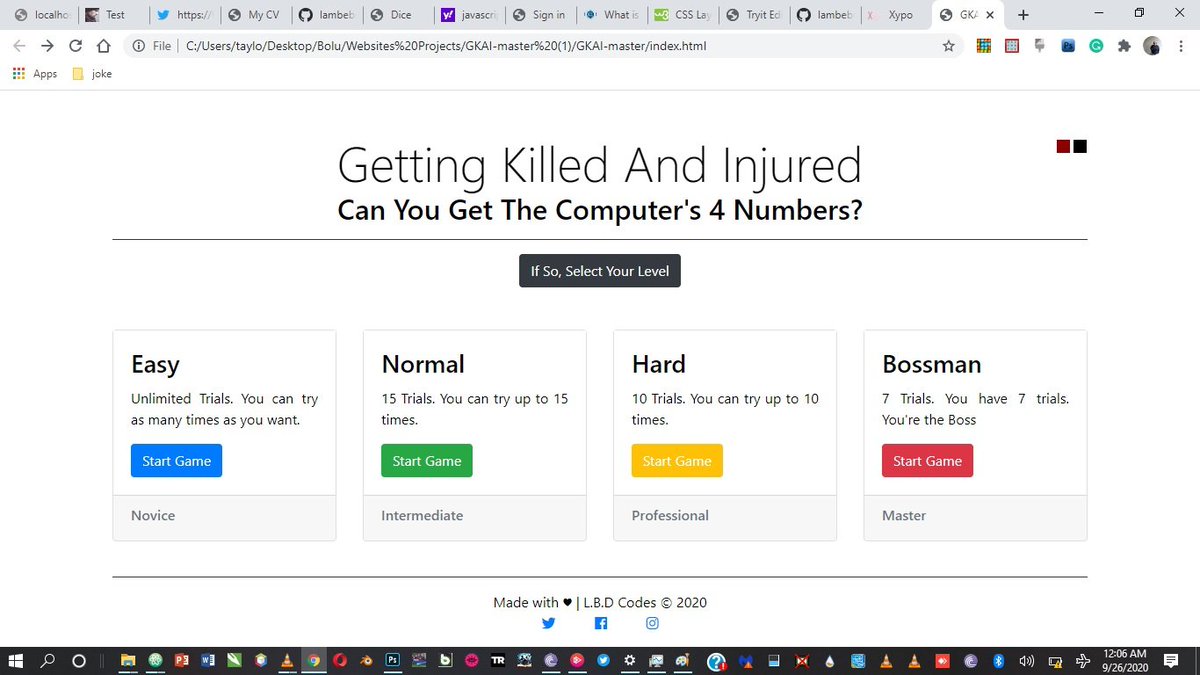The image size is (1200, 675).
Task: Launch Photoshop from the taskbar
Action: pyautogui.click(x=393, y=661)
